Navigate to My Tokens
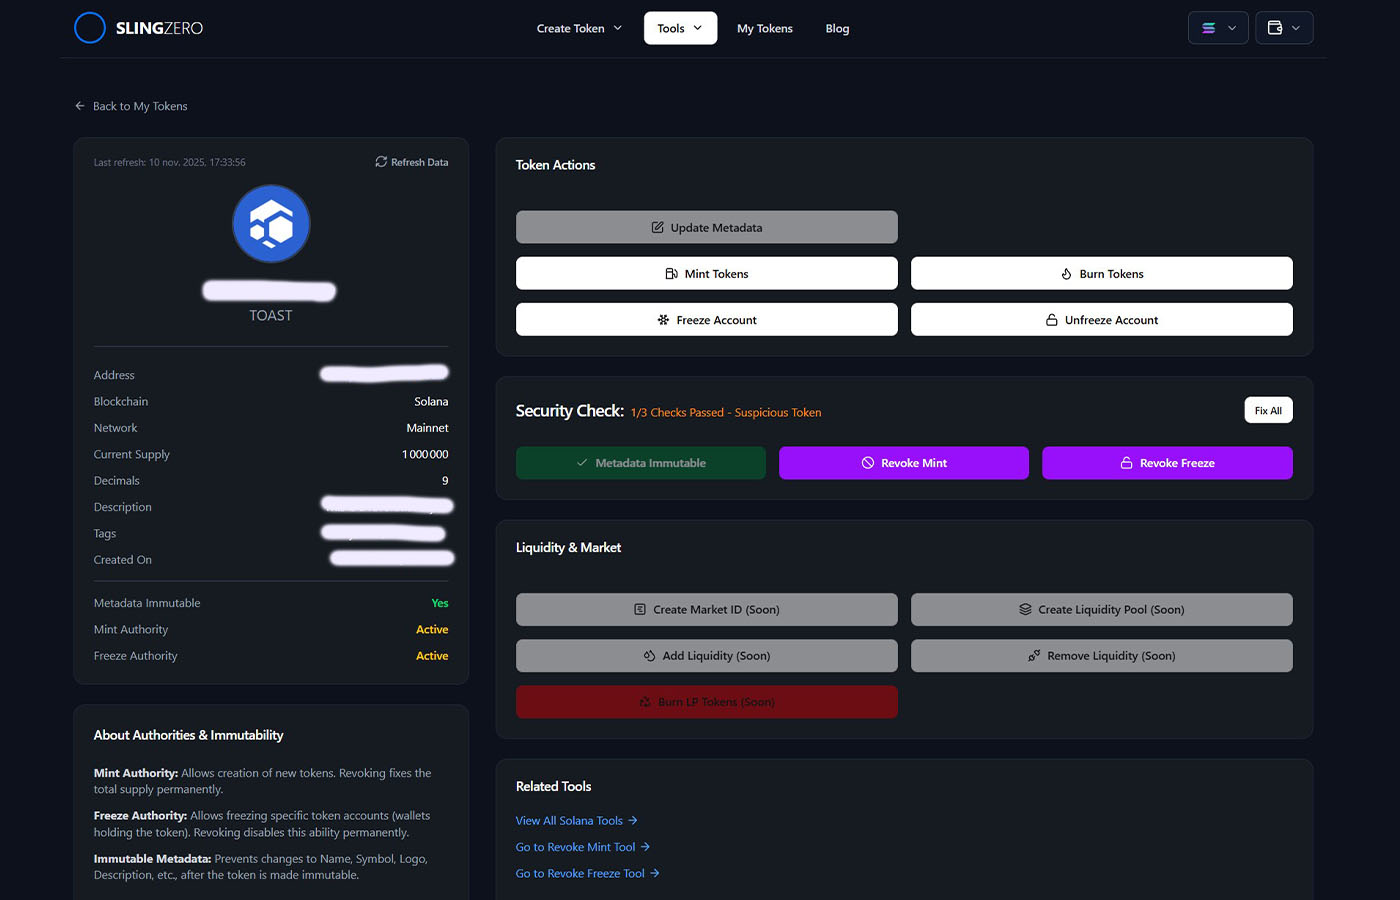The image size is (1400, 900). click(x=764, y=28)
